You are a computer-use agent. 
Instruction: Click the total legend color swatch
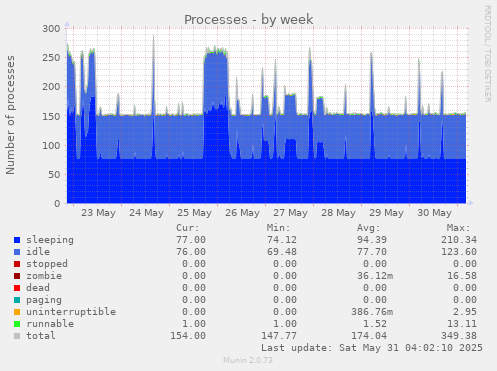pos(17,336)
